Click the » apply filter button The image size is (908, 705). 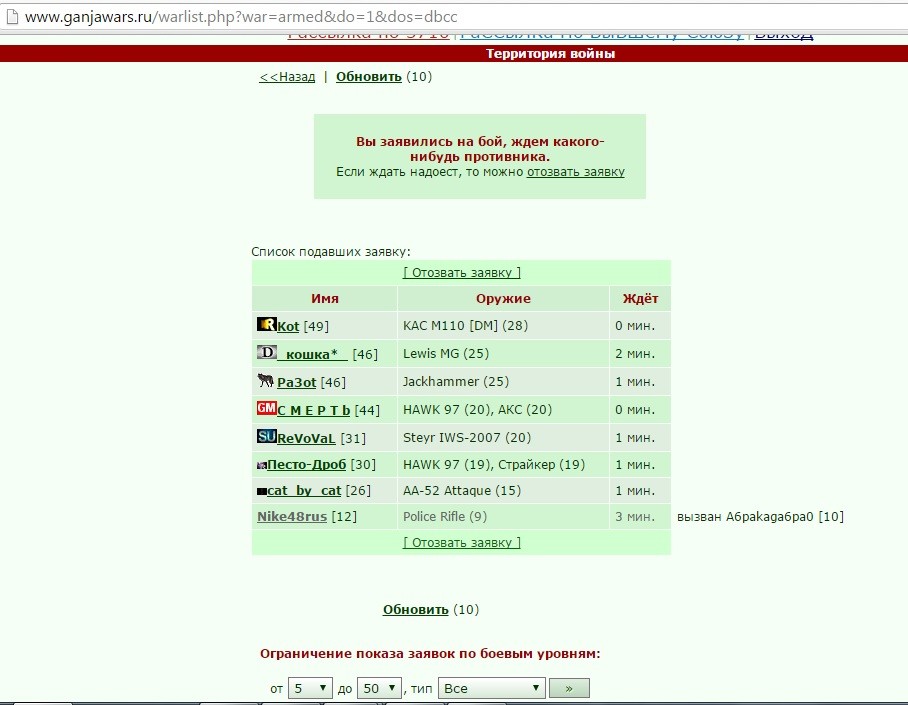pos(569,688)
